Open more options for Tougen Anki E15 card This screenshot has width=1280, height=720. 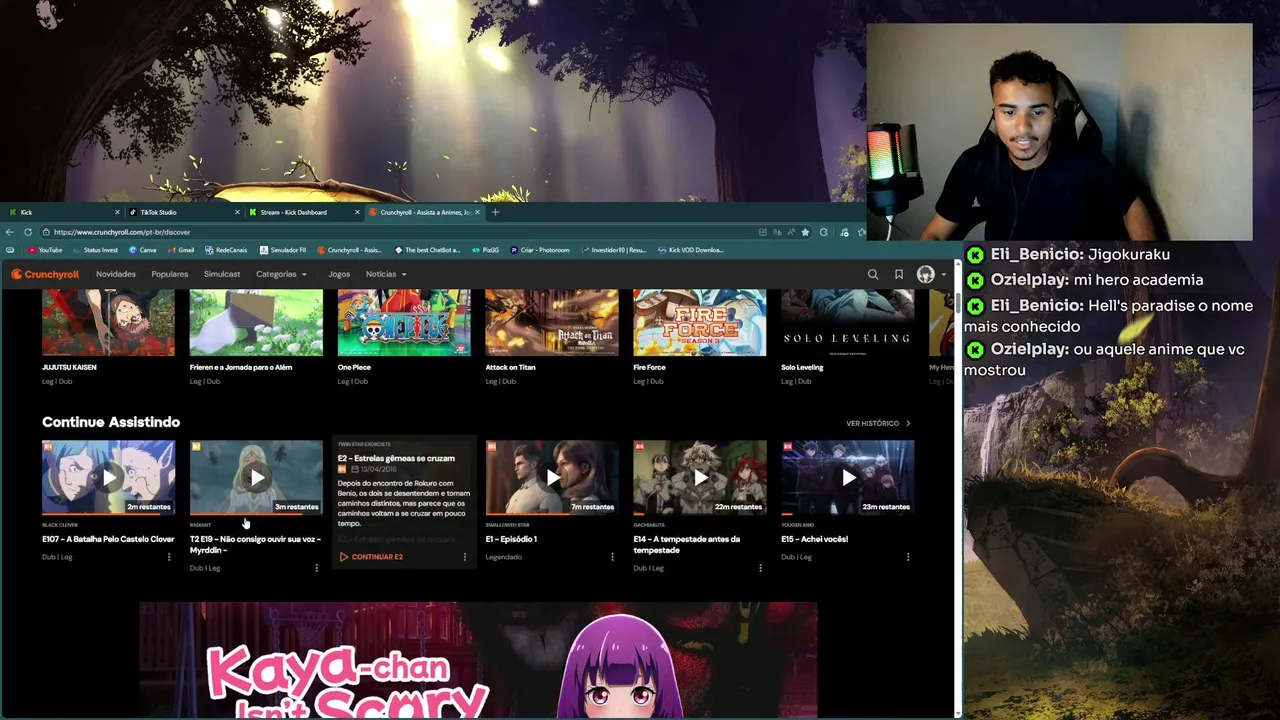(x=908, y=557)
